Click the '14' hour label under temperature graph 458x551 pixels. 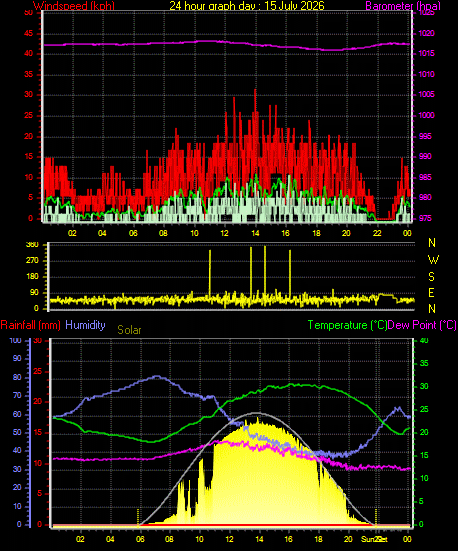tap(260, 539)
